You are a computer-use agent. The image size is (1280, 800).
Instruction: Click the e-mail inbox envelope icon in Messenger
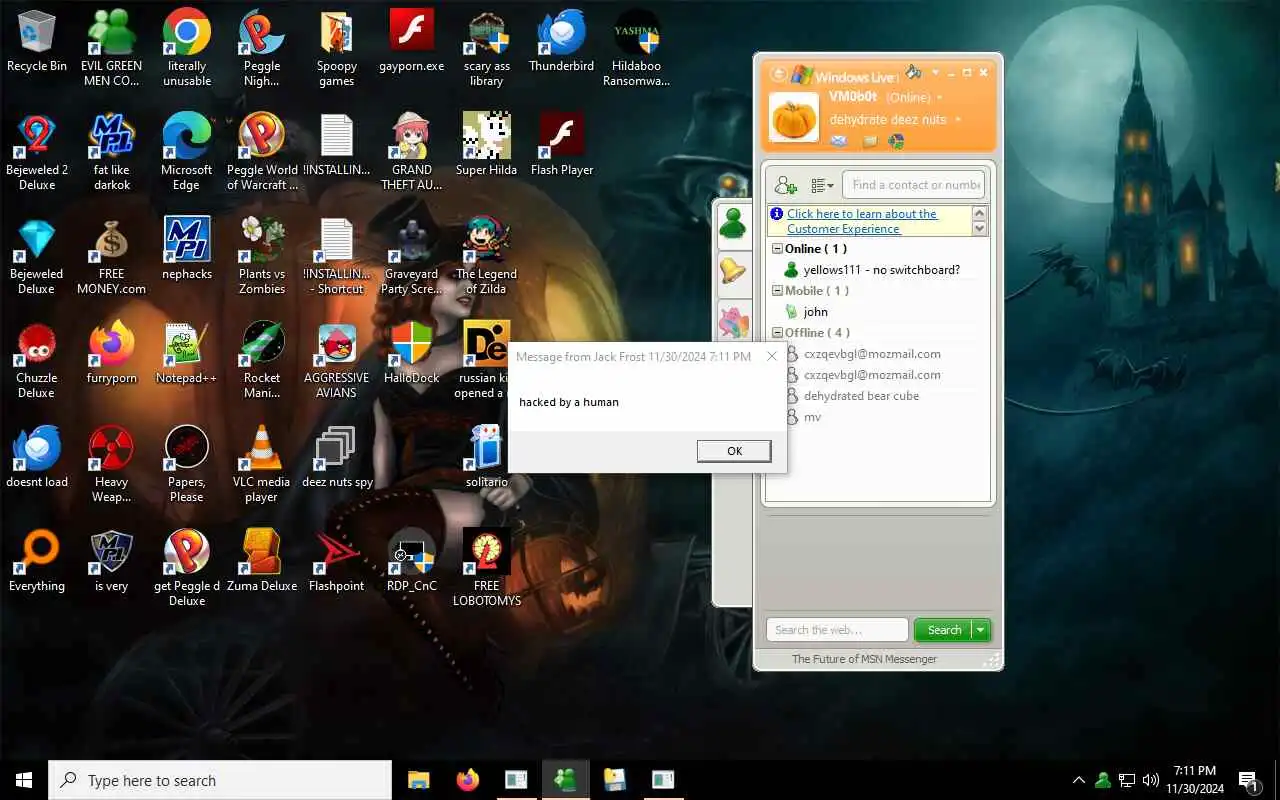839,141
